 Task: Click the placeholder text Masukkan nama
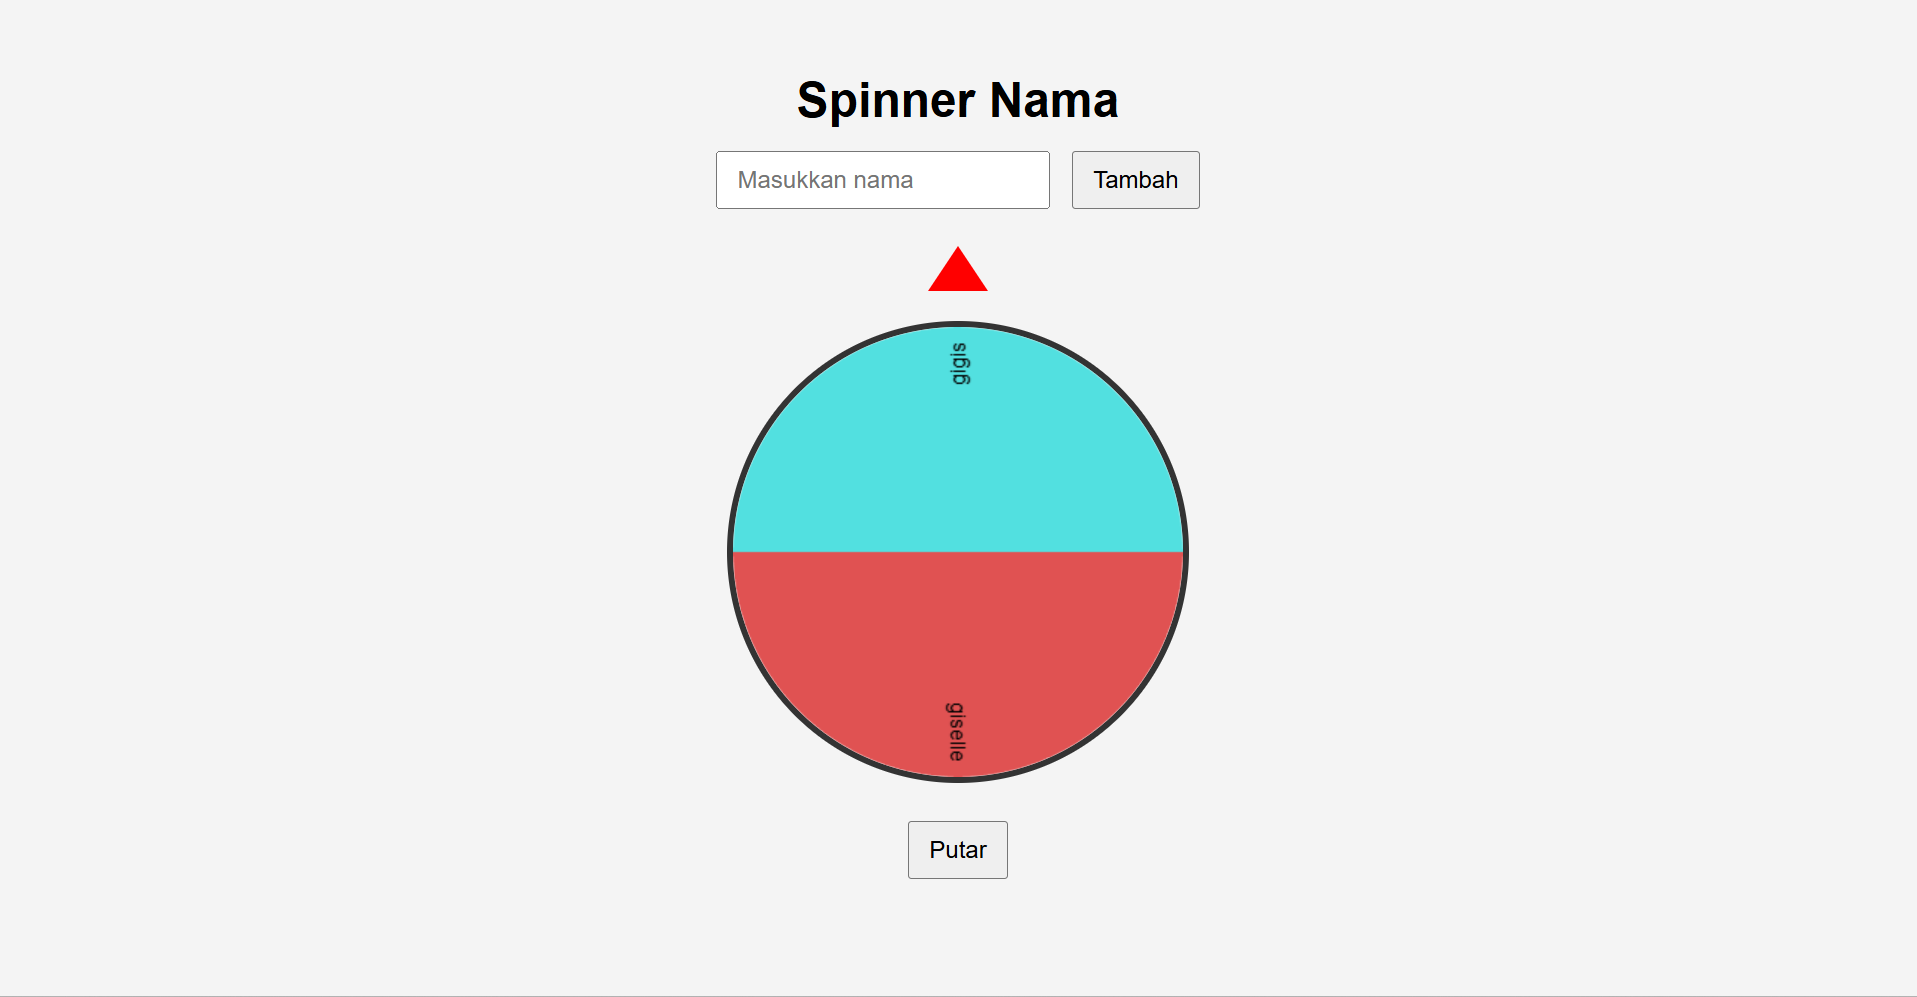825,180
